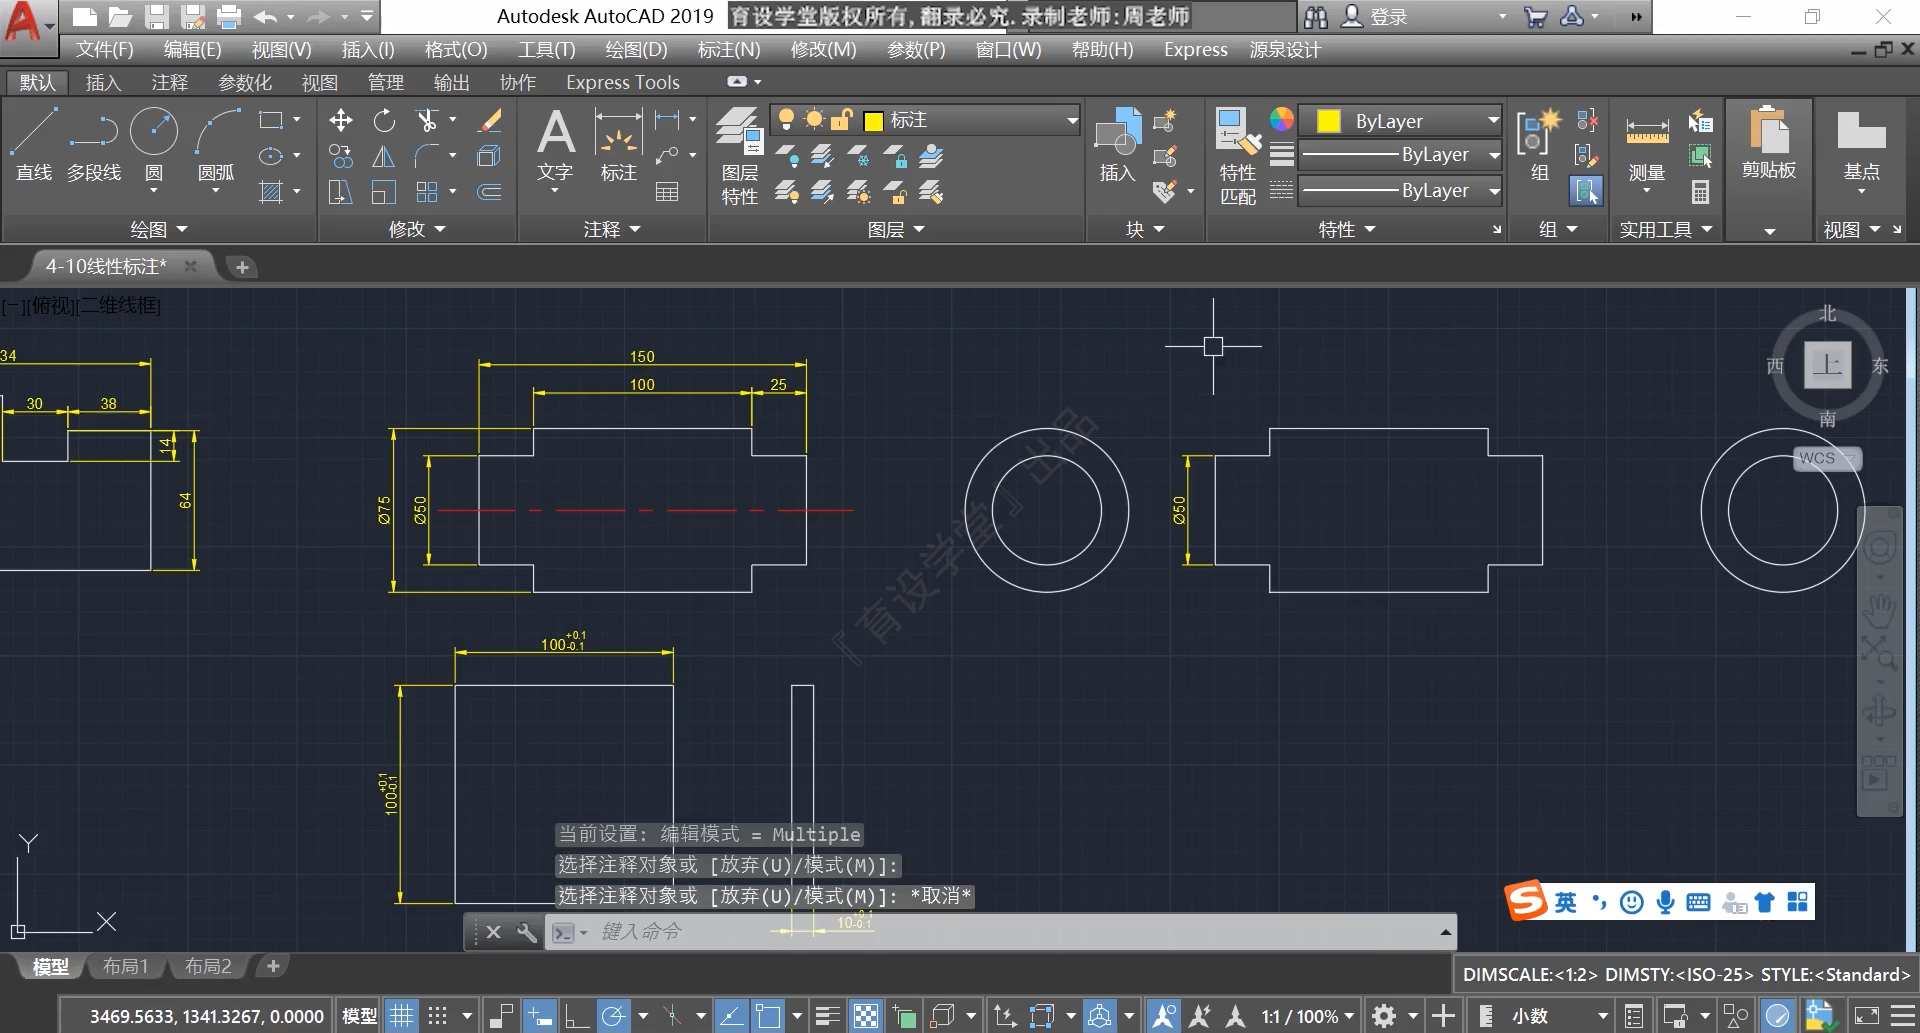Click the Stretch tool icon
Viewport: 1920px width, 1033px height.
click(x=340, y=192)
